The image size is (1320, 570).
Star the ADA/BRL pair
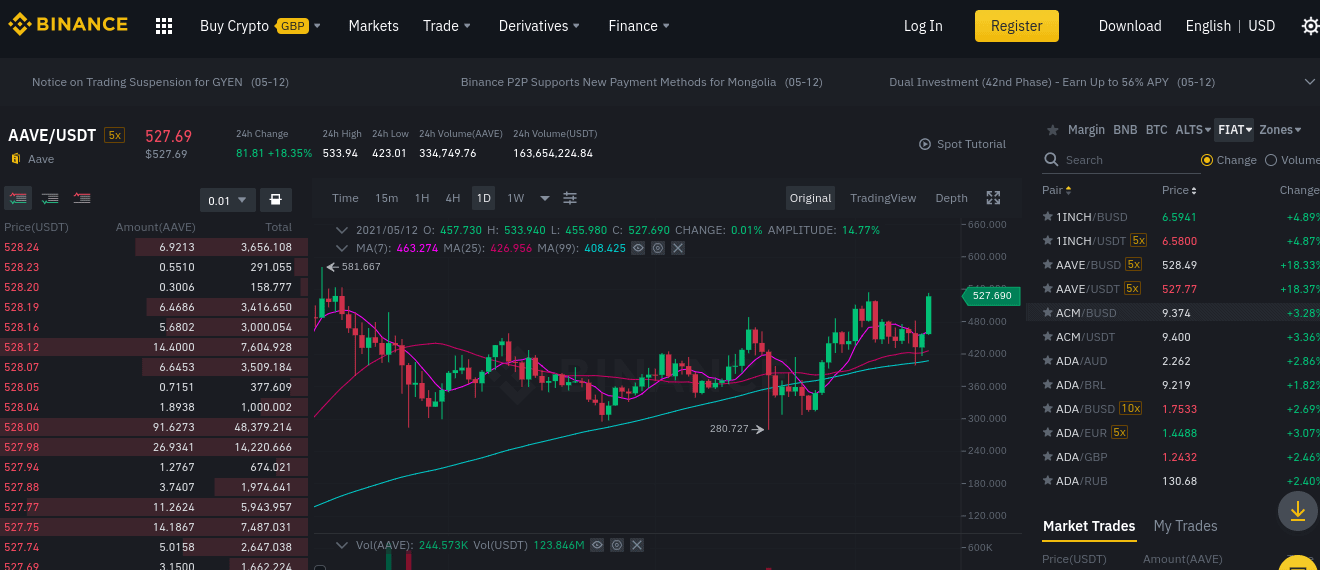tap(1048, 385)
